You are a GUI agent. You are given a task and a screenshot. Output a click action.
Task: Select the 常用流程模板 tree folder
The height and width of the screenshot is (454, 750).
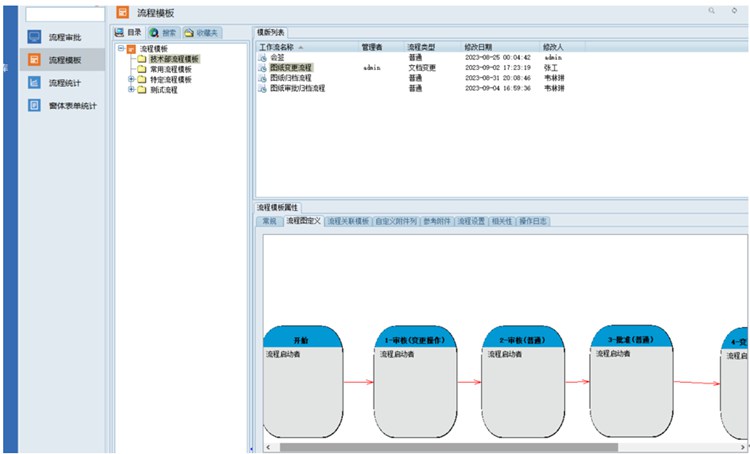click(x=172, y=69)
